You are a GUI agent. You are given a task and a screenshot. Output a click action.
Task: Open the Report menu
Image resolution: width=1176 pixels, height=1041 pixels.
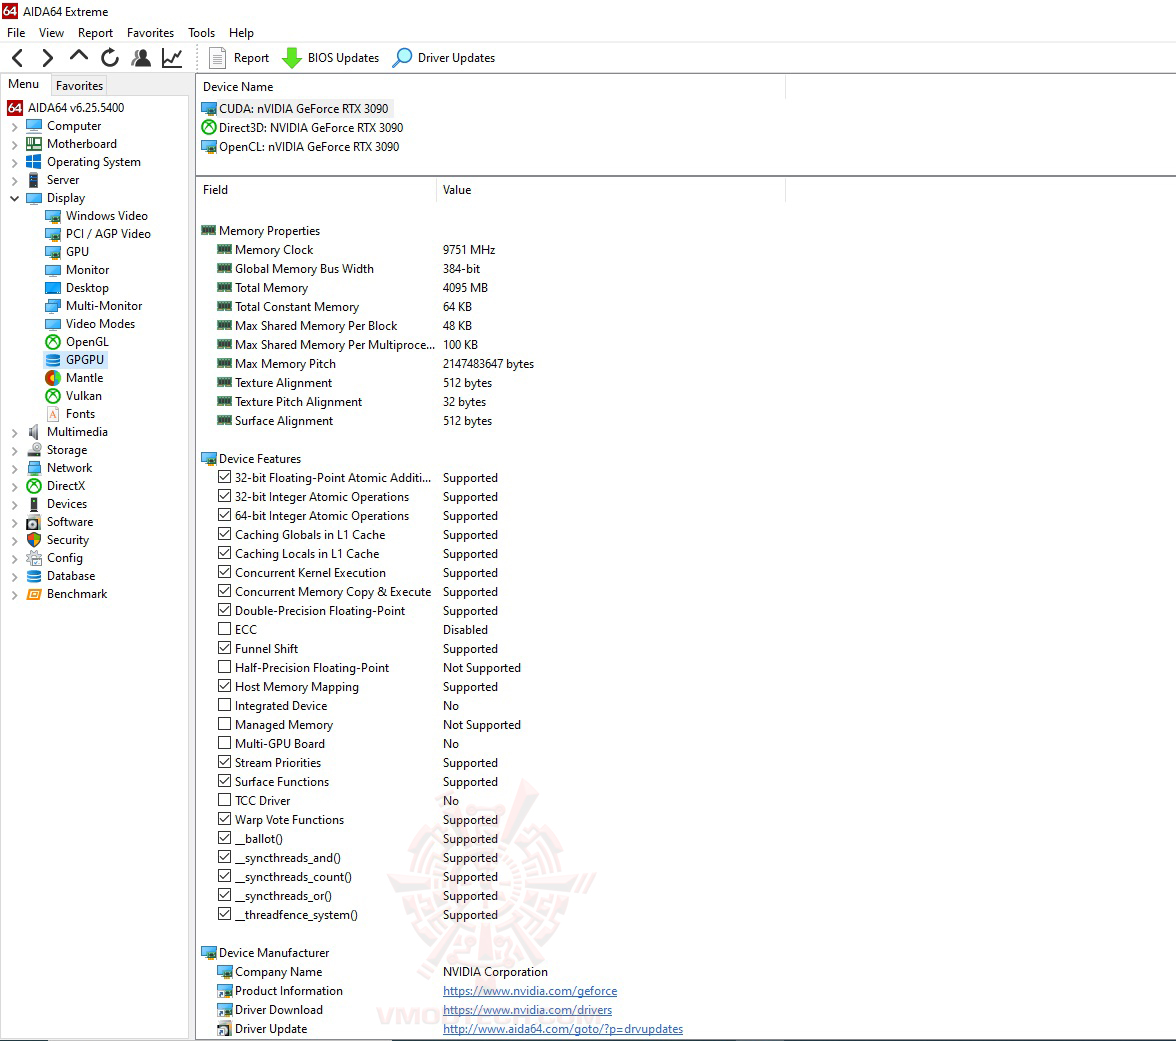tap(95, 33)
